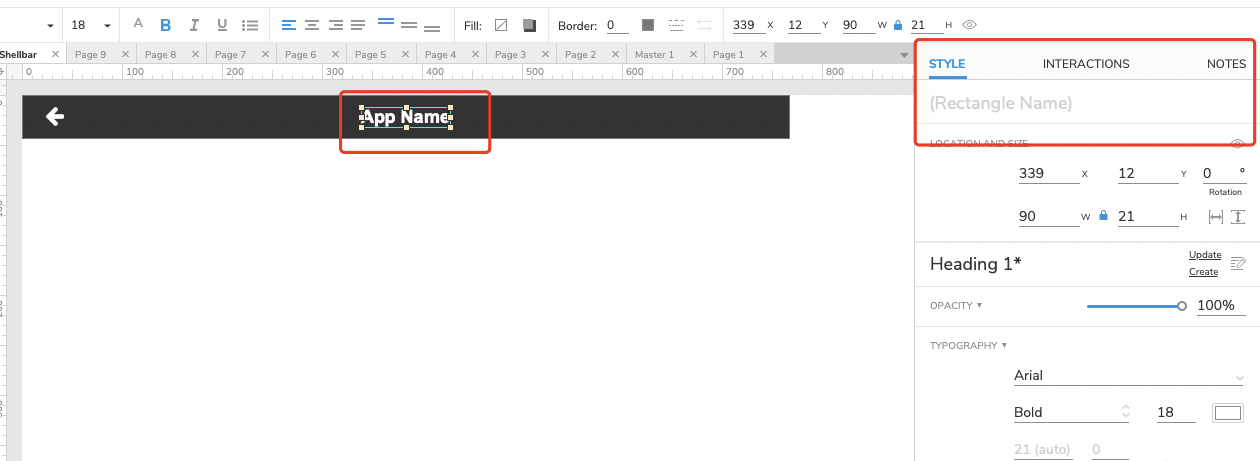Click the border width field in the toolbar
The width and height of the screenshot is (1260, 461).
pos(618,25)
